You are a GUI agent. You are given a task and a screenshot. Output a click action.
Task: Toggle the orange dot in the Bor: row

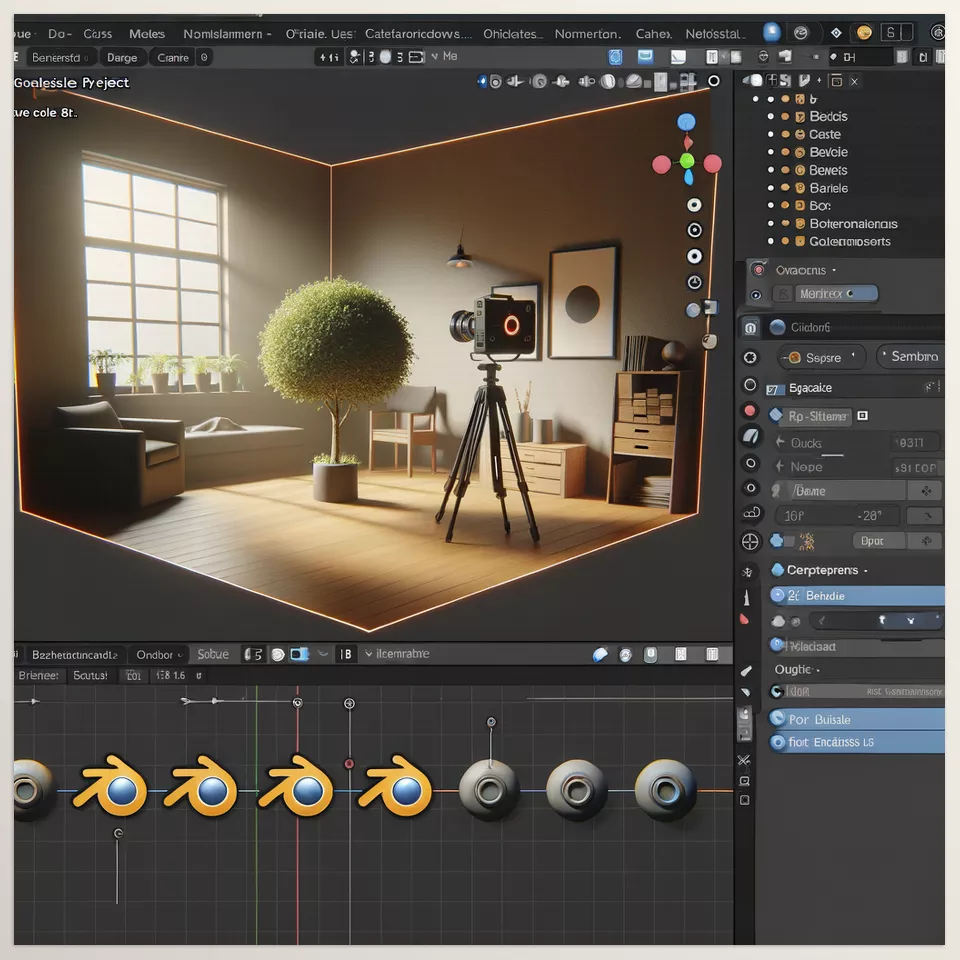[x=785, y=206]
